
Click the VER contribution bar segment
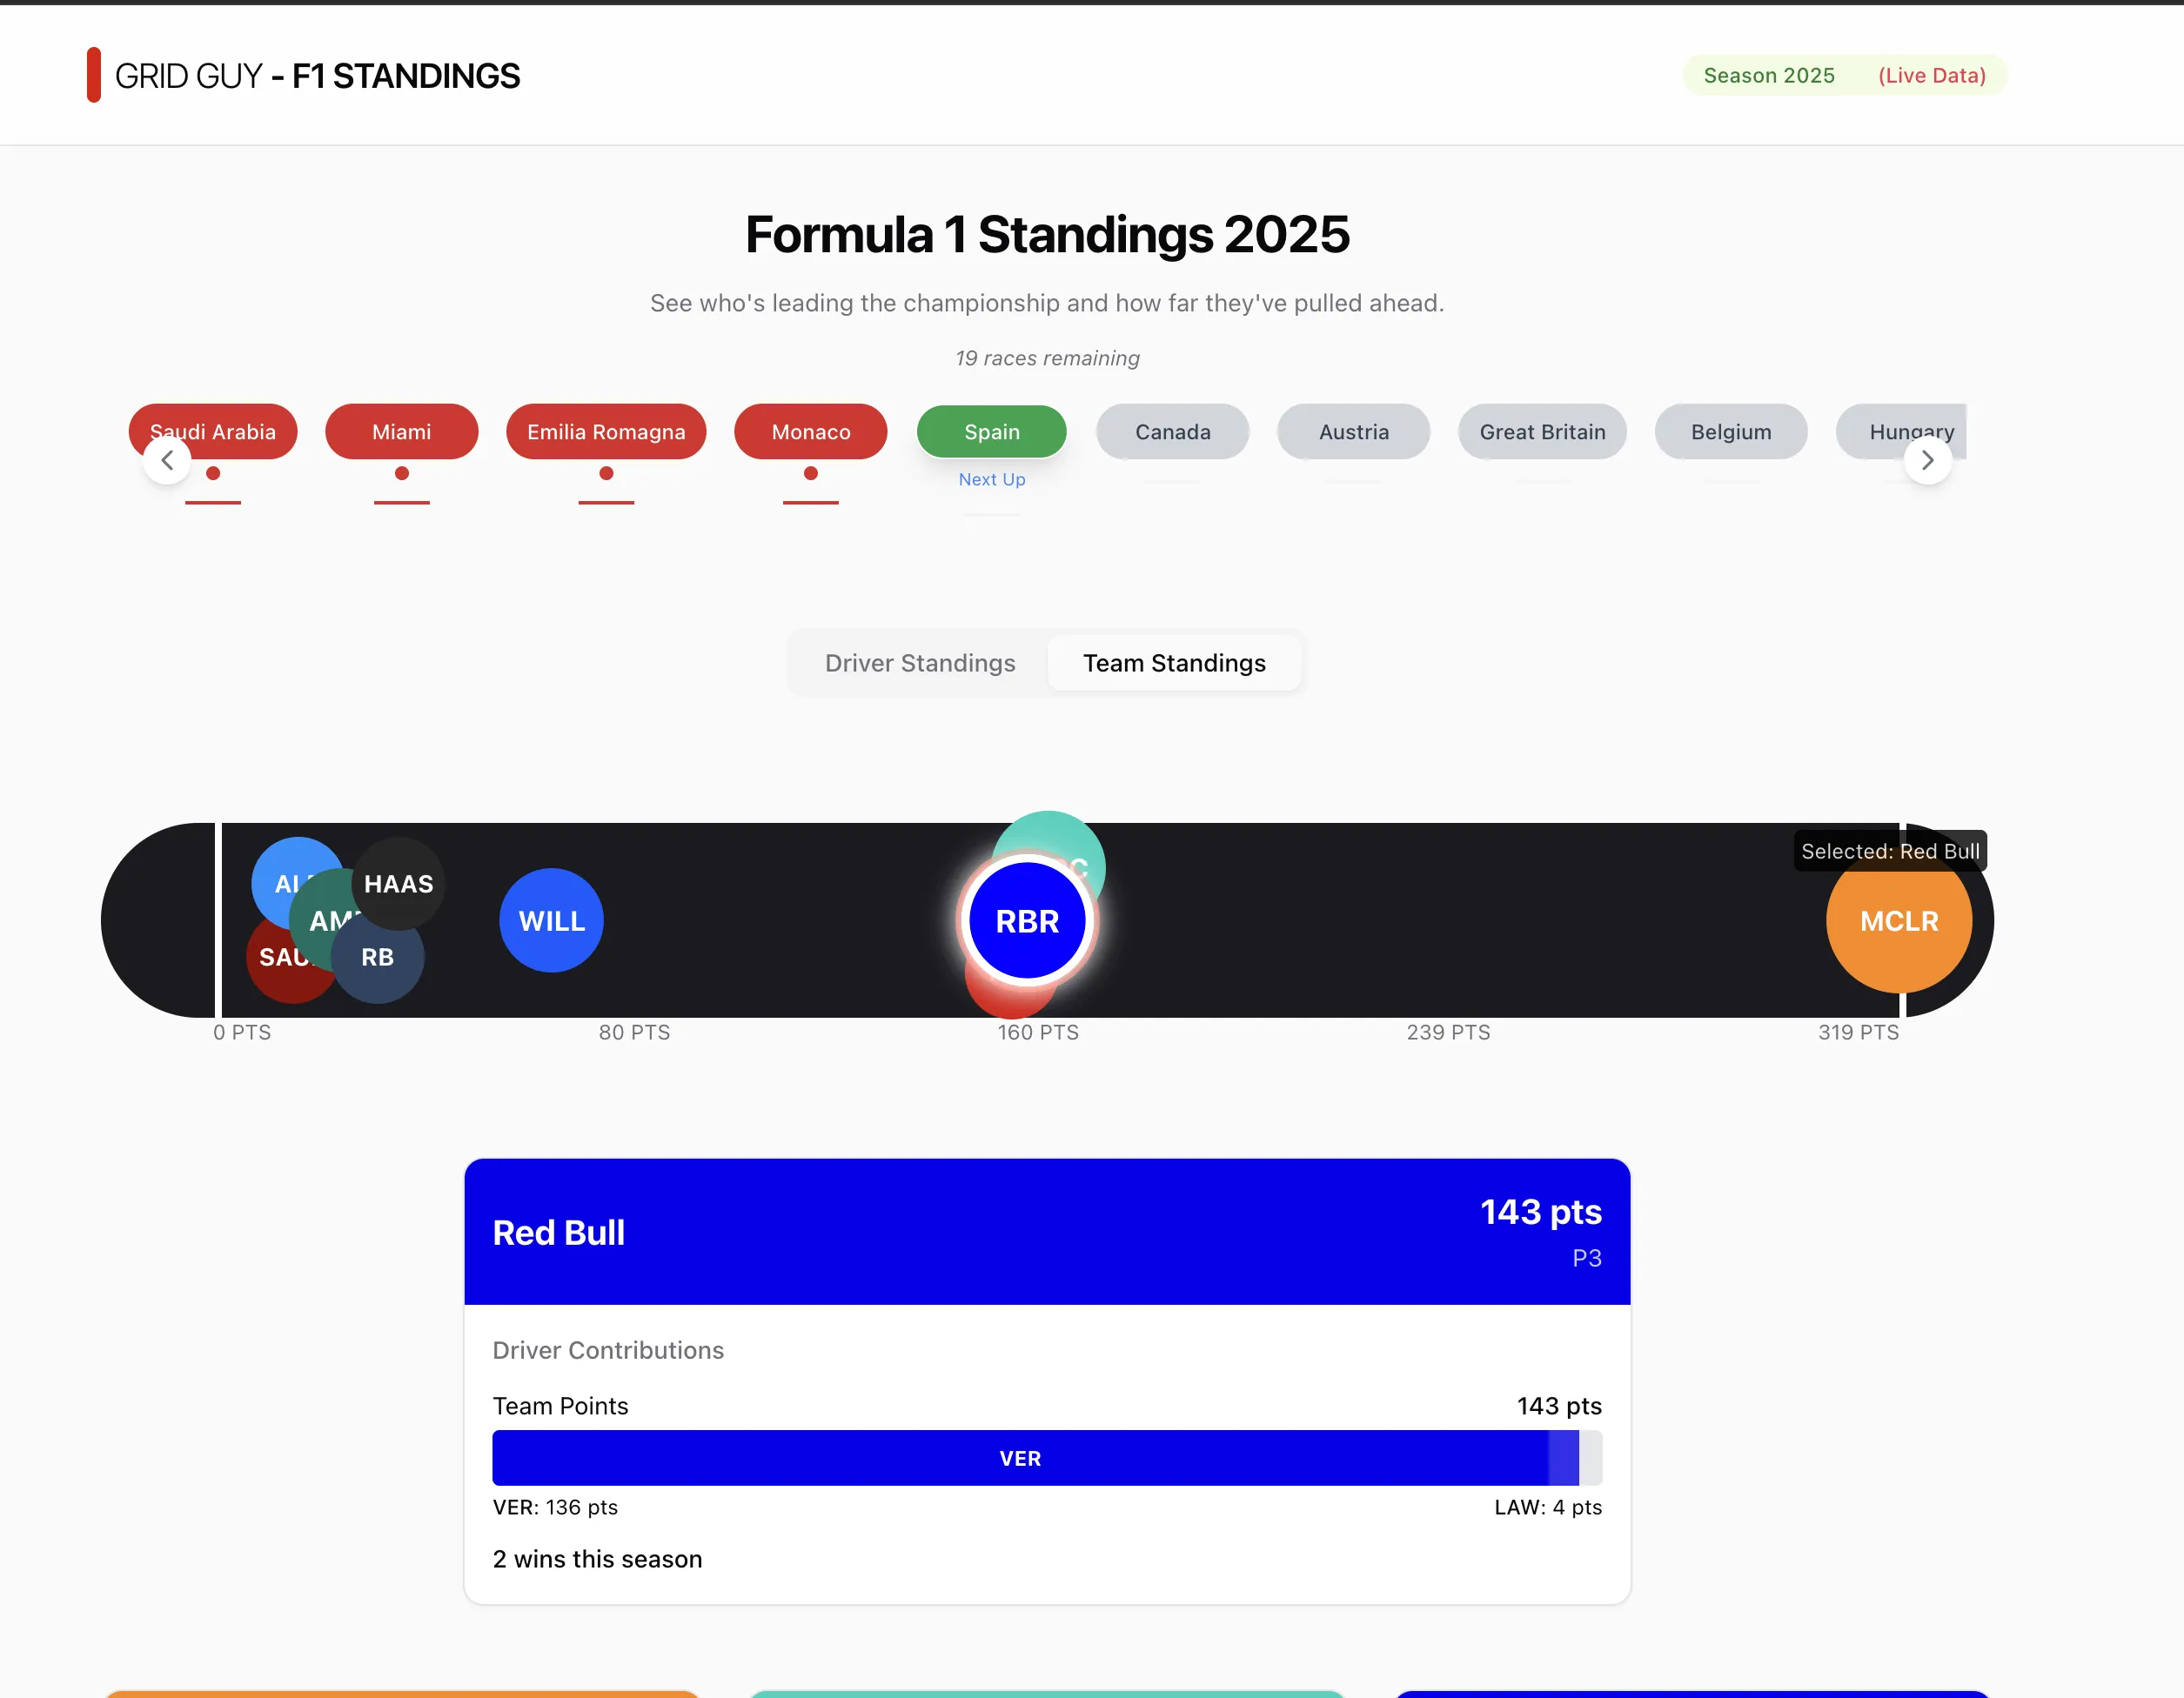tap(1020, 1458)
